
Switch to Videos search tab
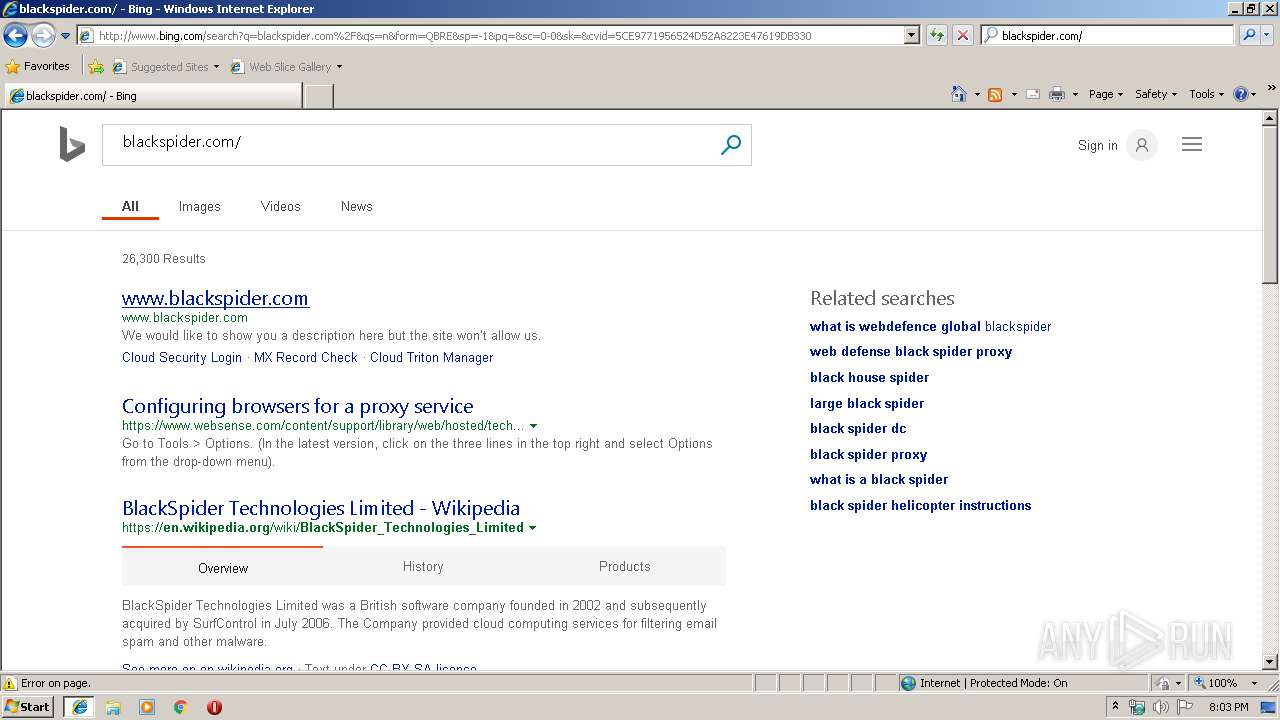coord(280,207)
